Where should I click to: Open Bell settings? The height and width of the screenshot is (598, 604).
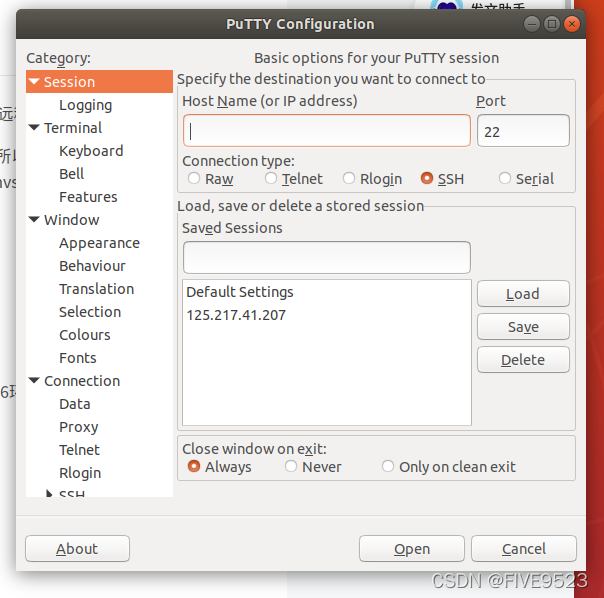point(71,174)
